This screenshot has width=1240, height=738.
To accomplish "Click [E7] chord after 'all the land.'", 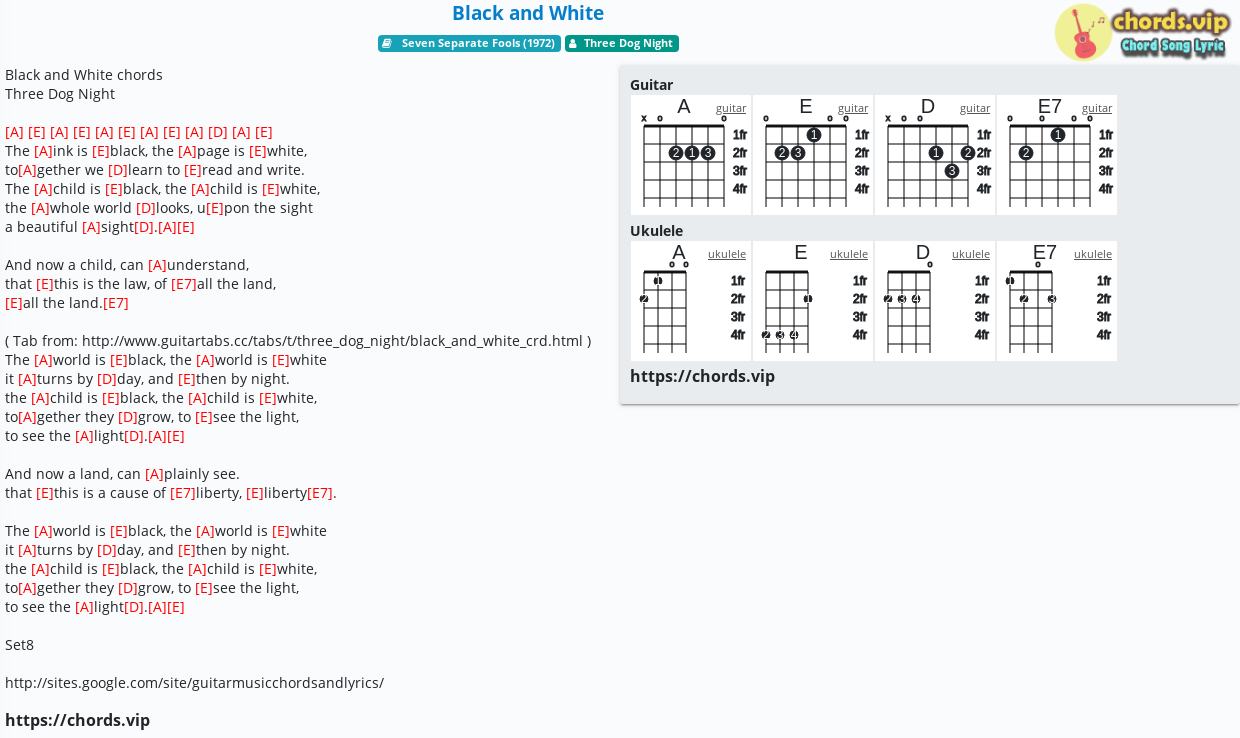I will [116, 303].
